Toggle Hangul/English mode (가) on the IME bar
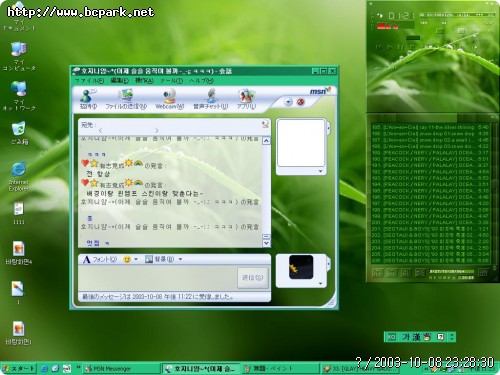This screenshot has height=375, width=500. pos(406,337)
